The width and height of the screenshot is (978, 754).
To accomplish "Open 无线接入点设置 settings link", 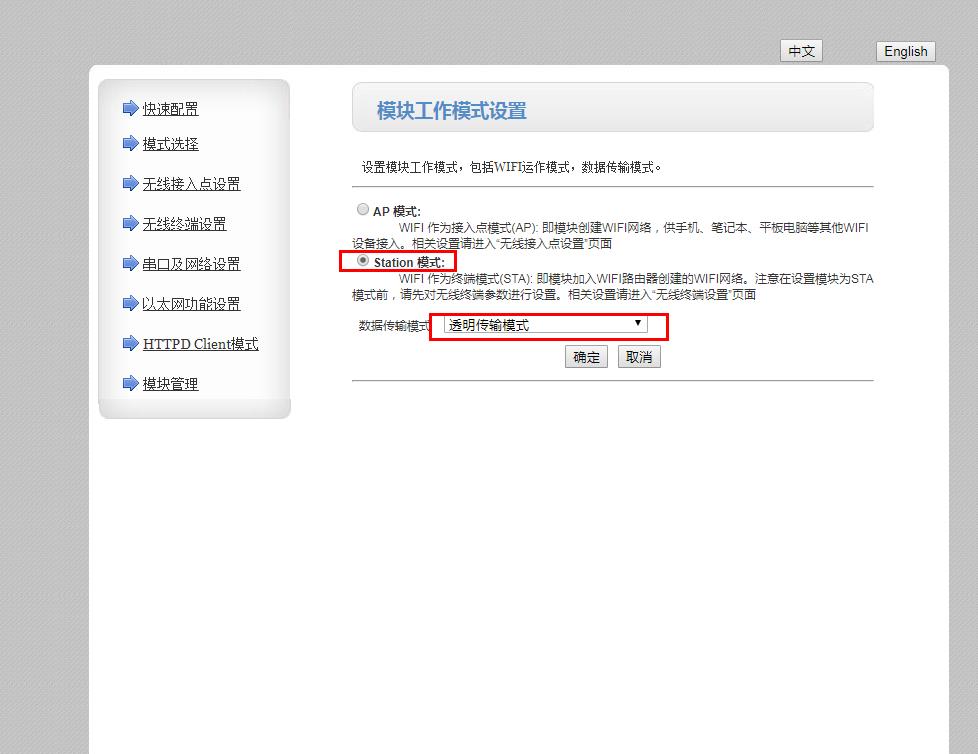I will pyautogui.click(x=191, y=184).
